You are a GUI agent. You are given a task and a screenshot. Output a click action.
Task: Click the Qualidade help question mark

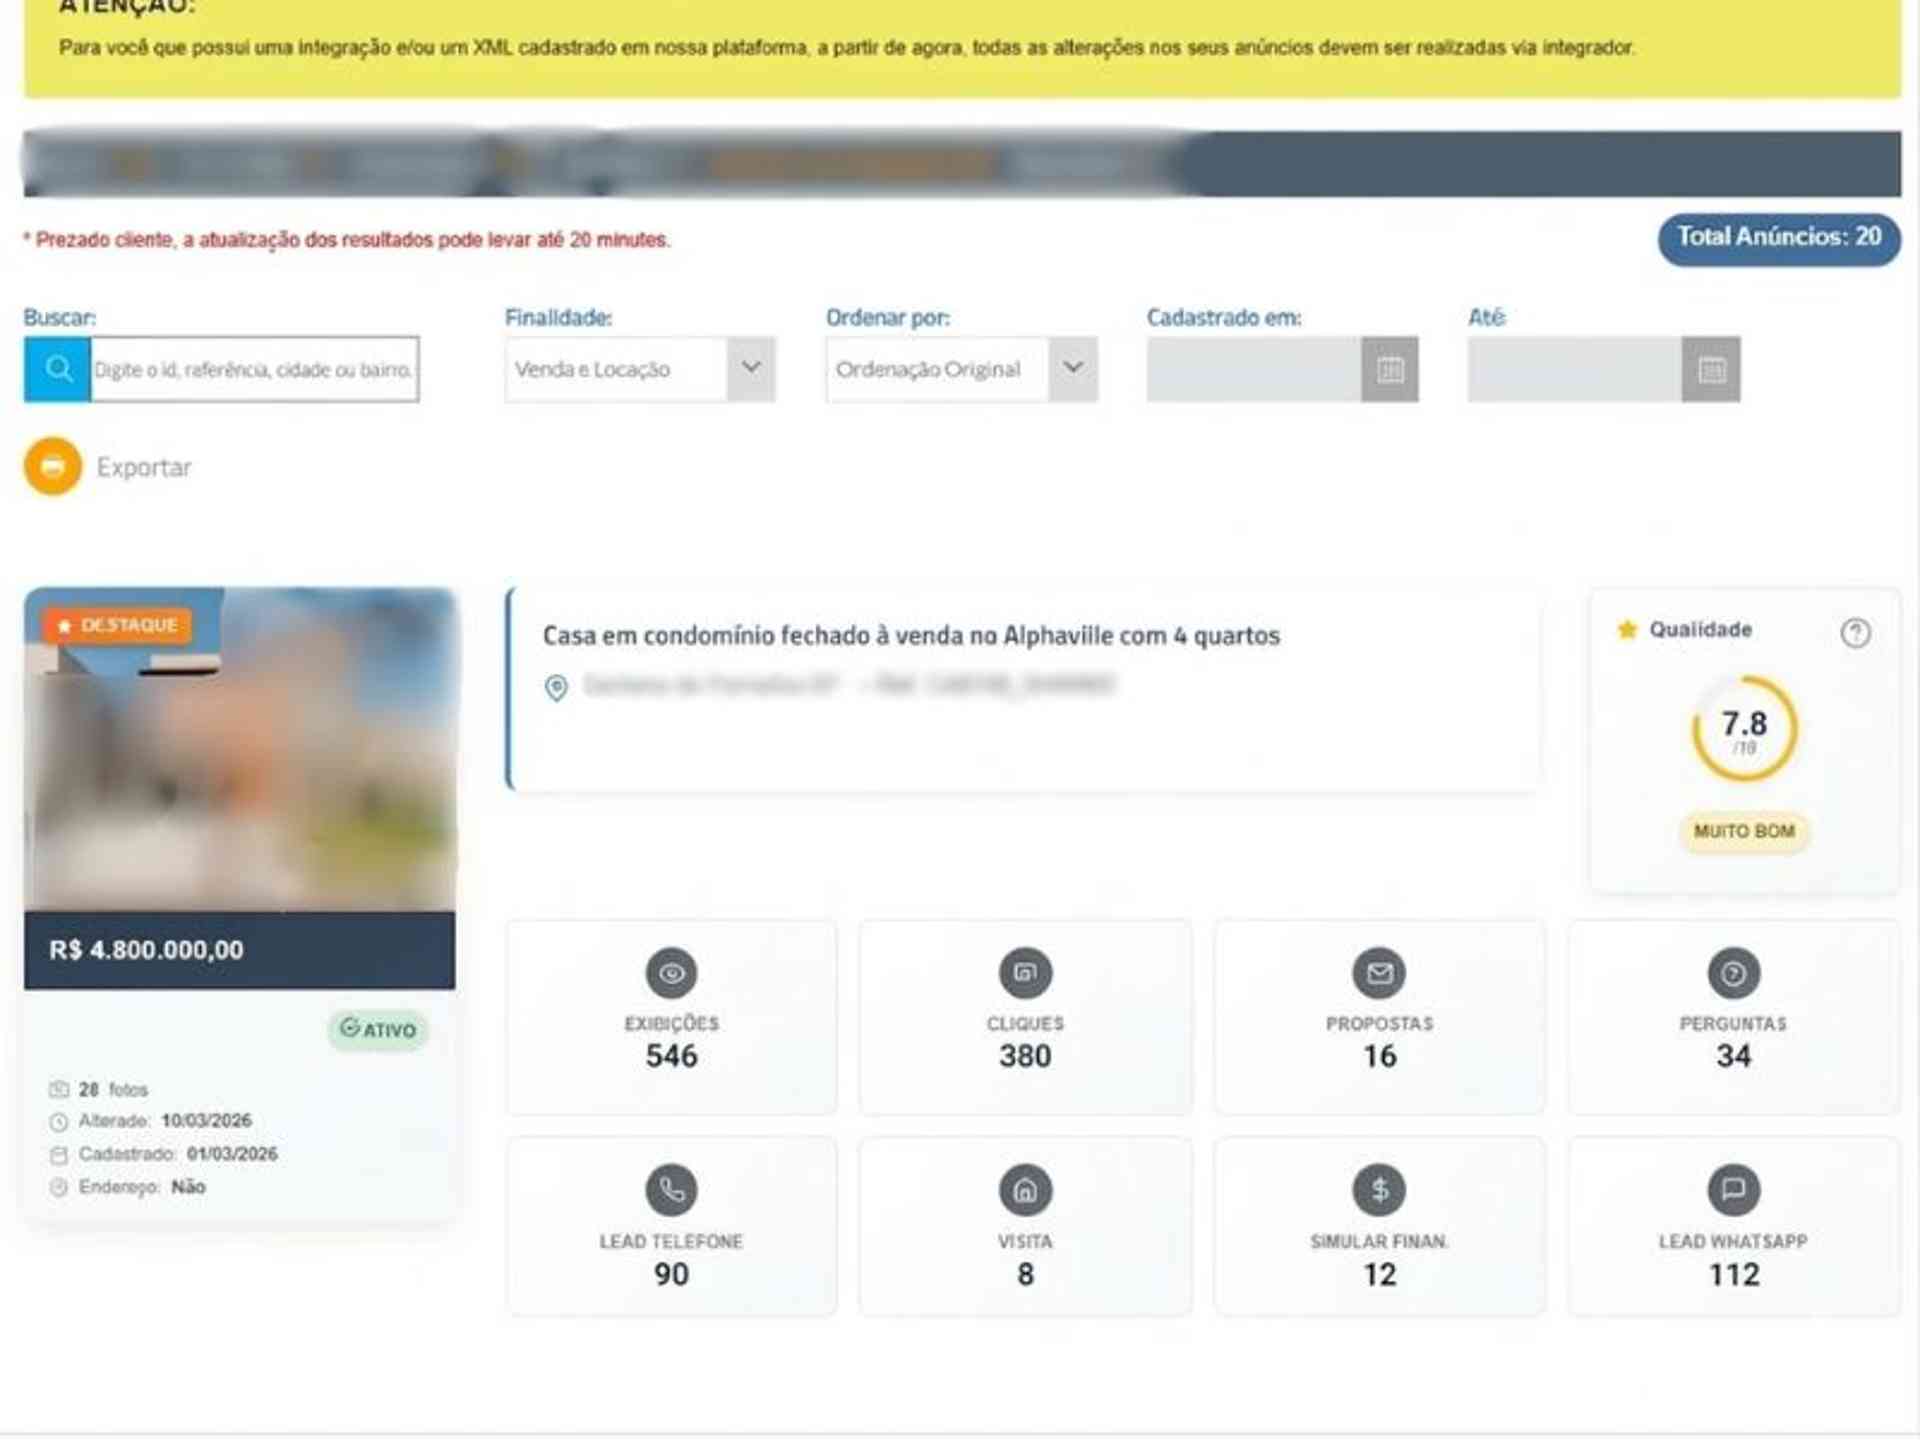(1855, 632)
